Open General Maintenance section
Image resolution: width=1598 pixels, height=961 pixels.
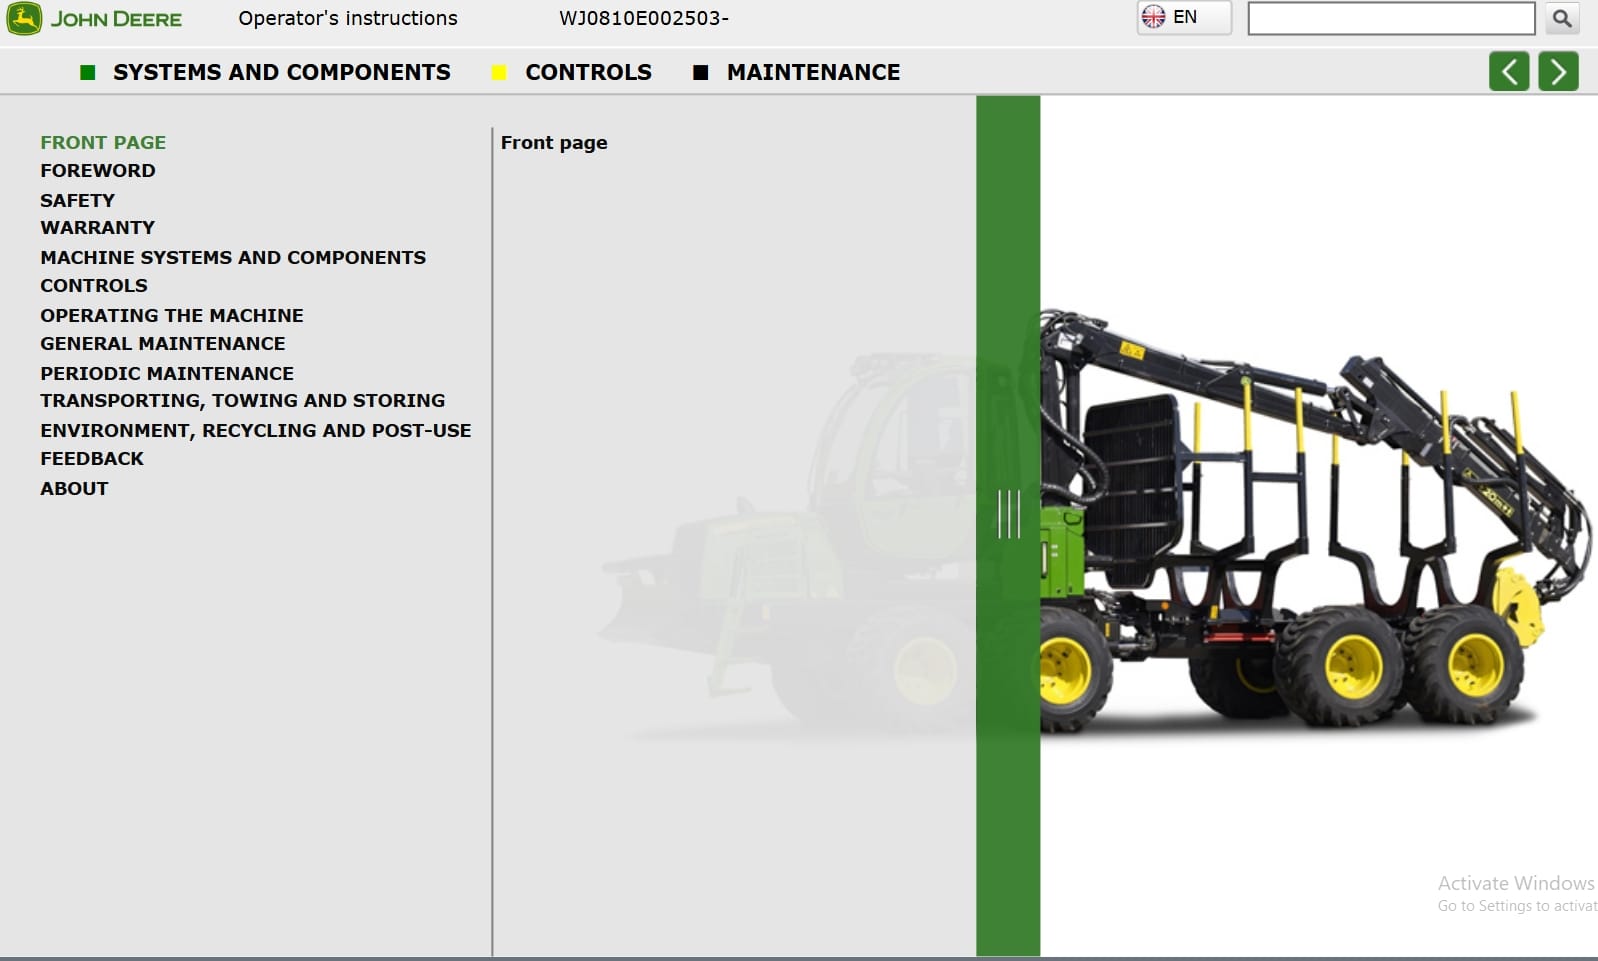click(x=163, y=344)
